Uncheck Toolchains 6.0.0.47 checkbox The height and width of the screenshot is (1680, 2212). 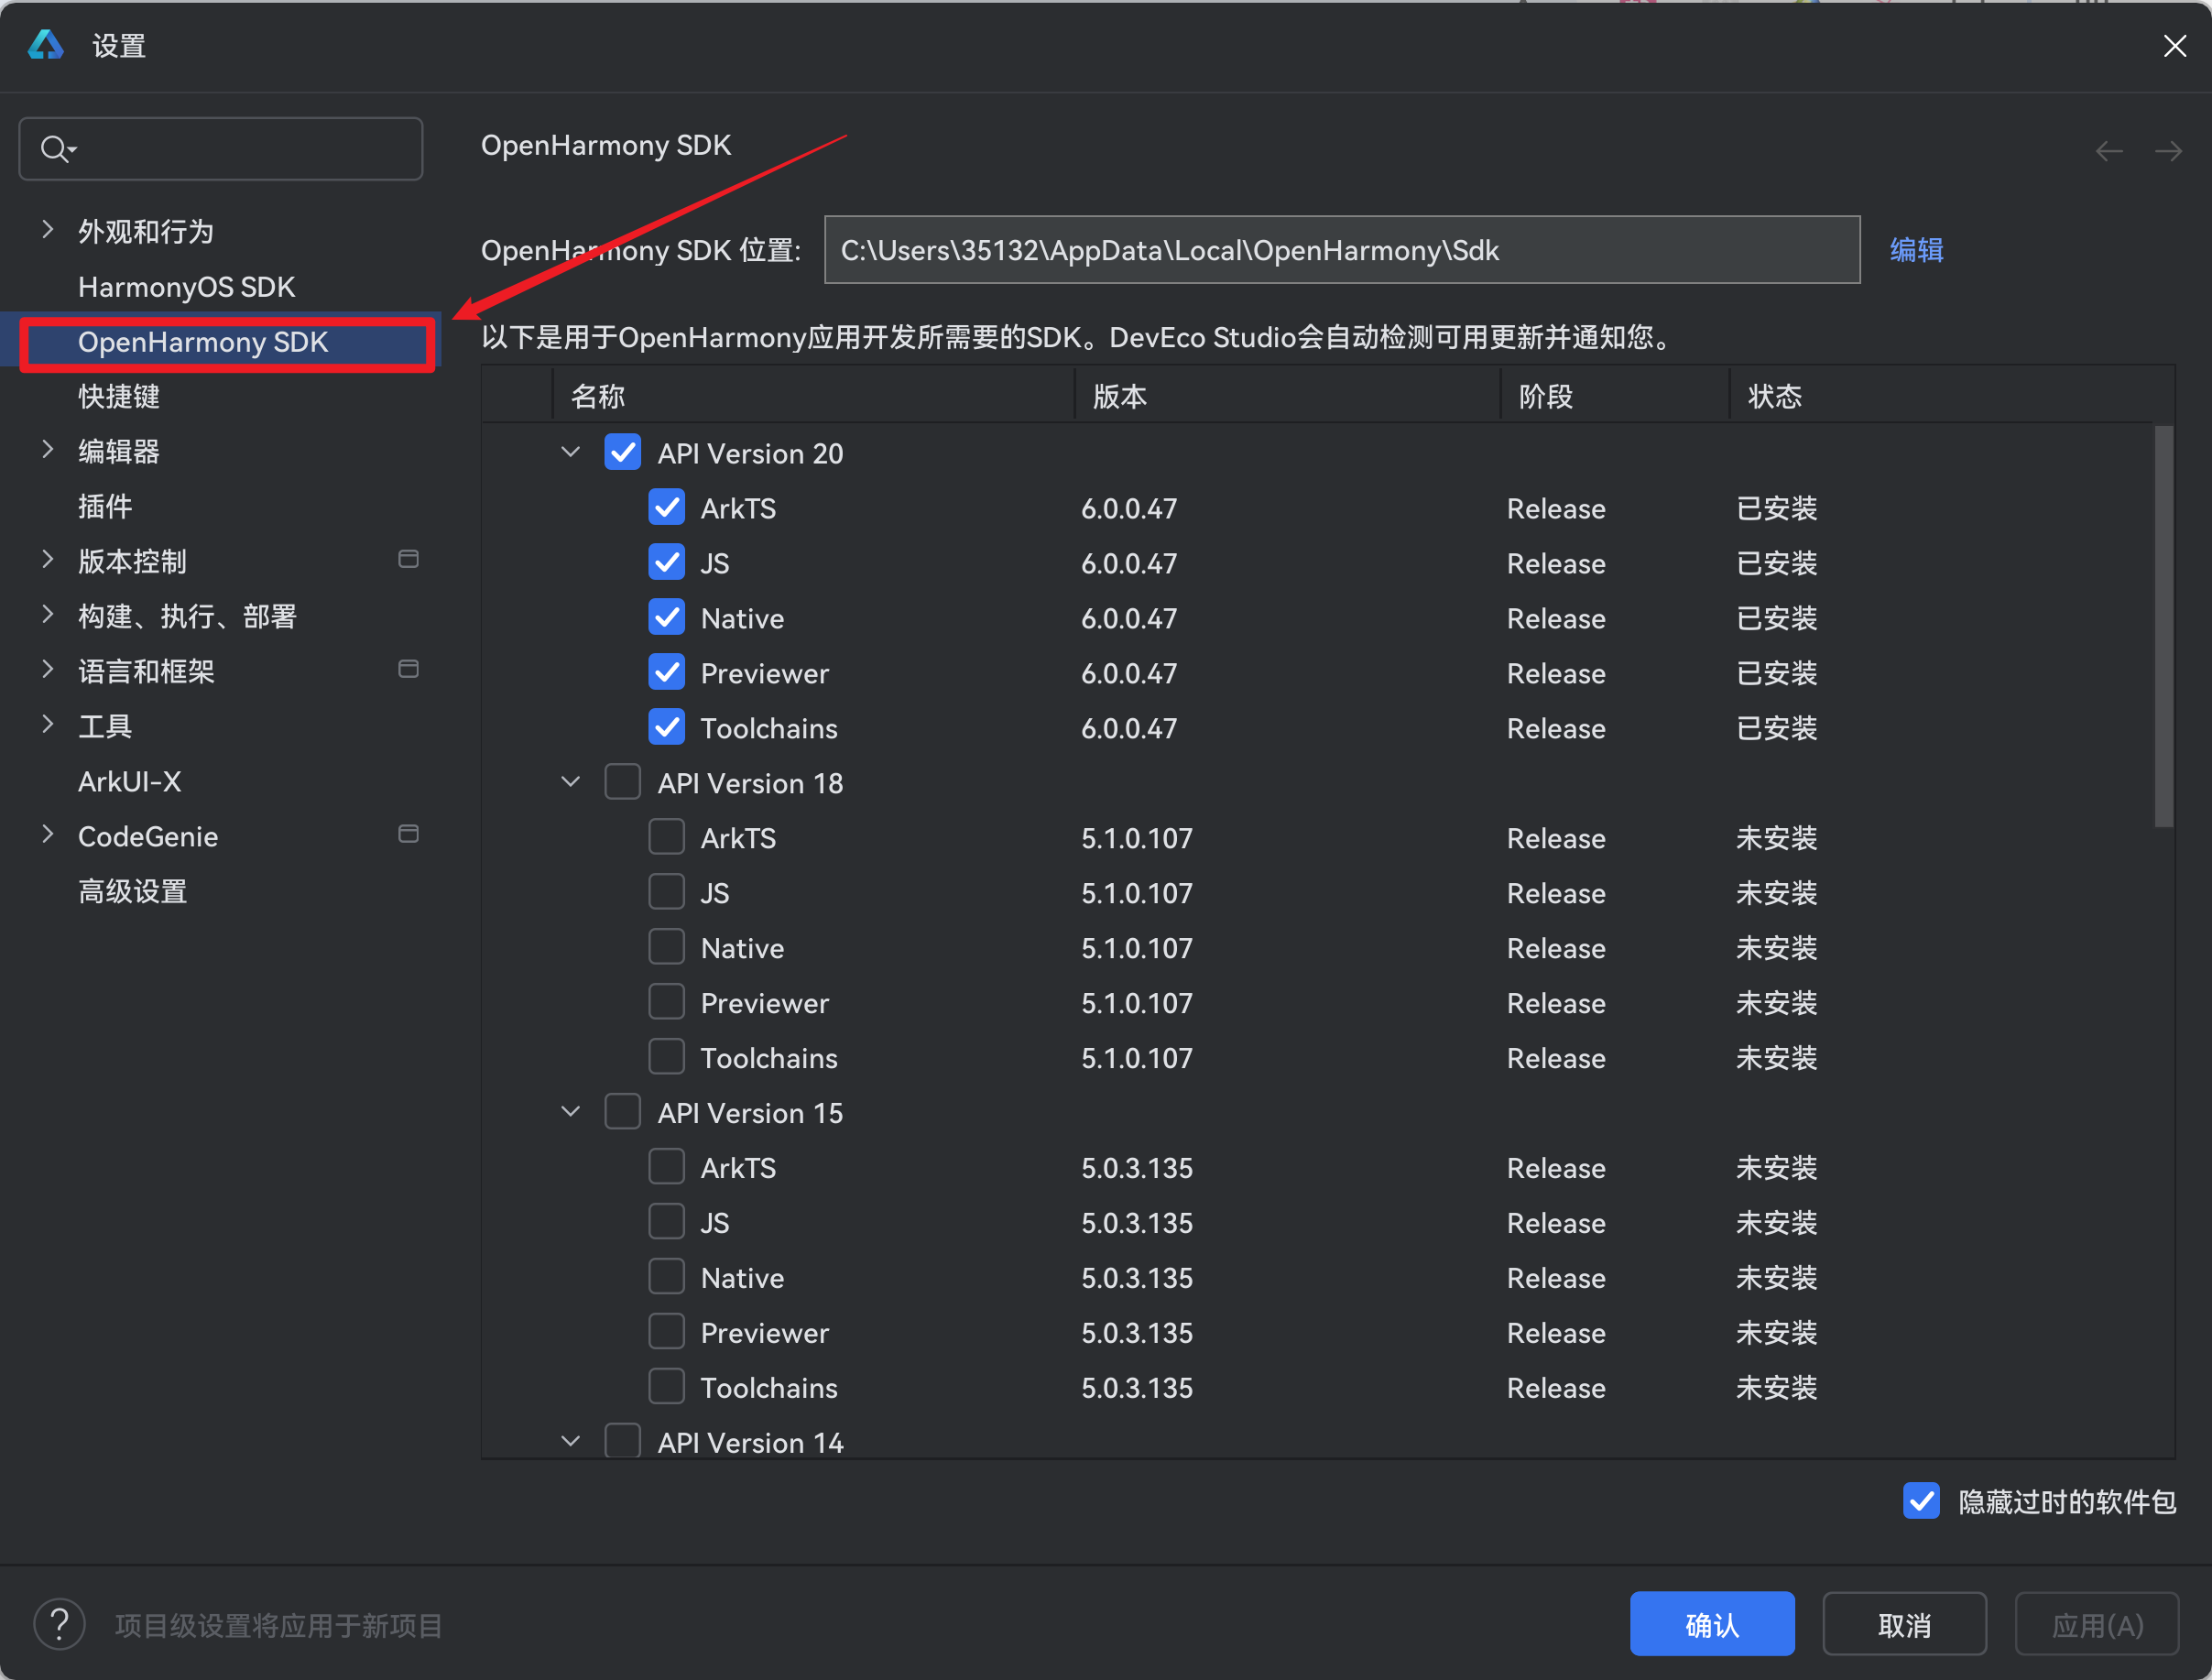click(x=667, y=727)
